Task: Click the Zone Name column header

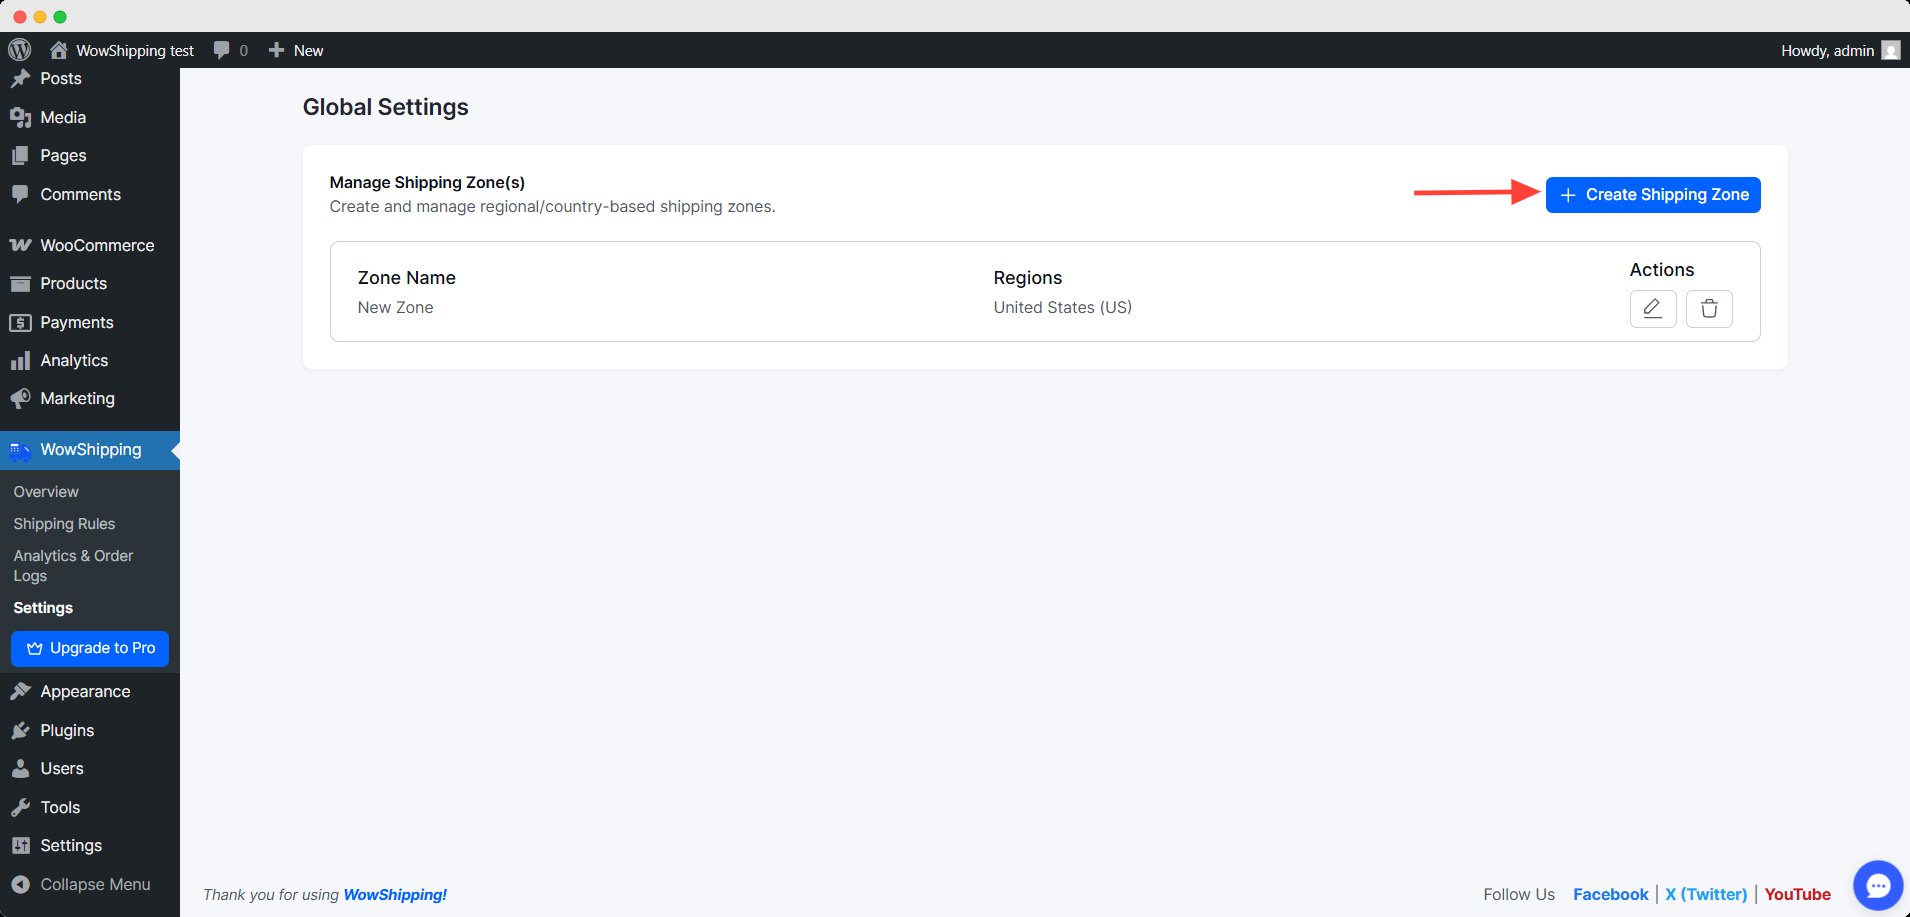Action: coord(406,278)
